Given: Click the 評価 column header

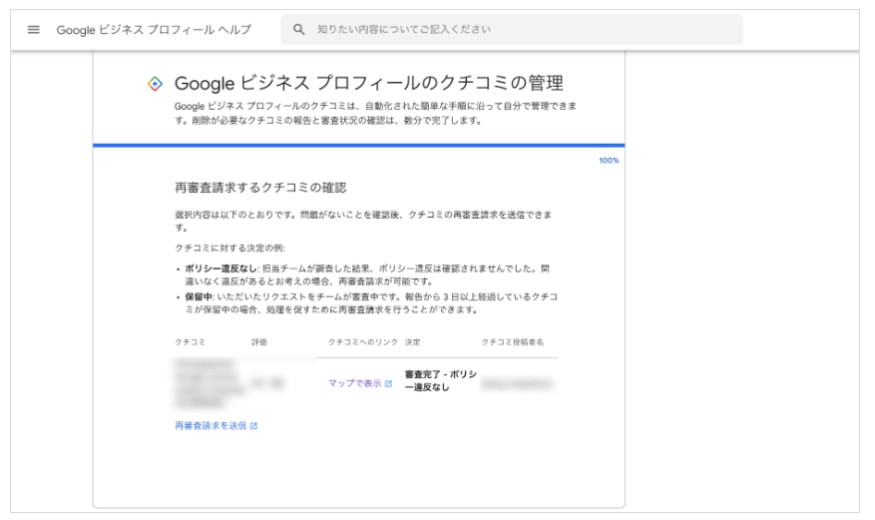Looking at the screenshot, I should coord(259,342).
